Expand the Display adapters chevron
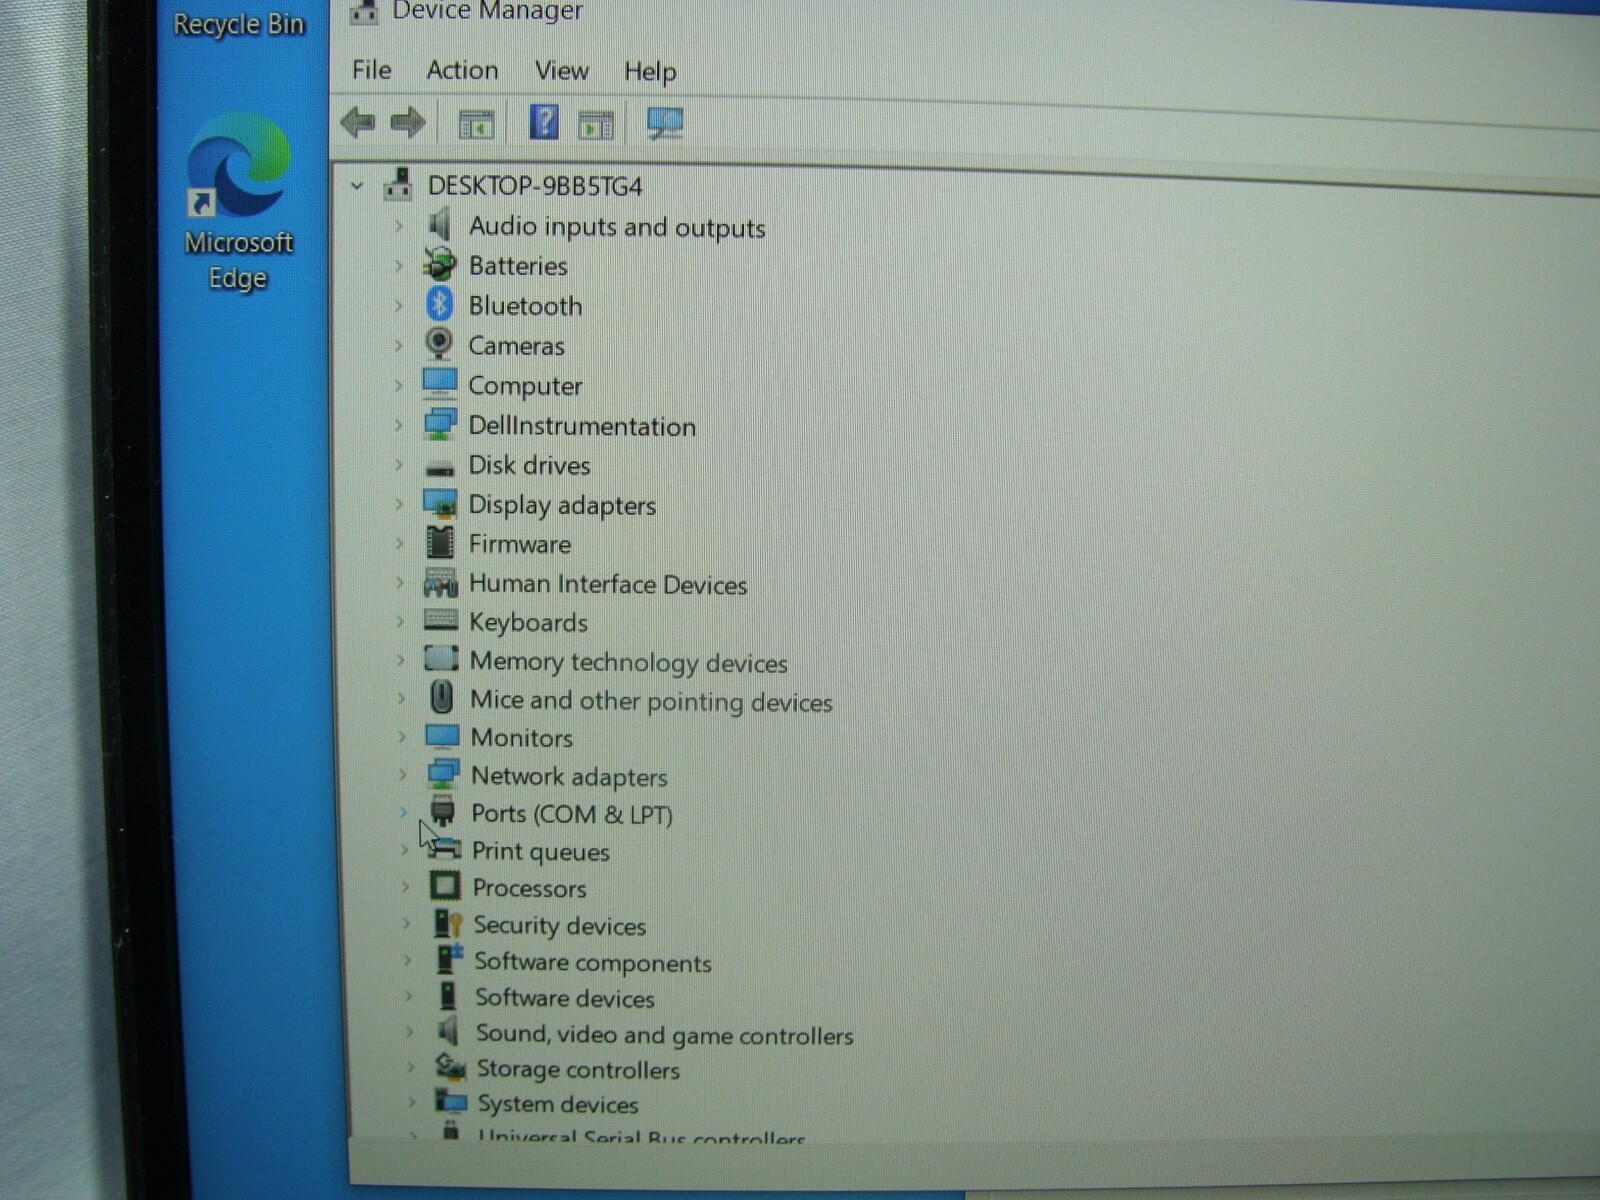The width and height of the screenshot is (1600, 1200). pyautogui.click(x=399, y=504)
